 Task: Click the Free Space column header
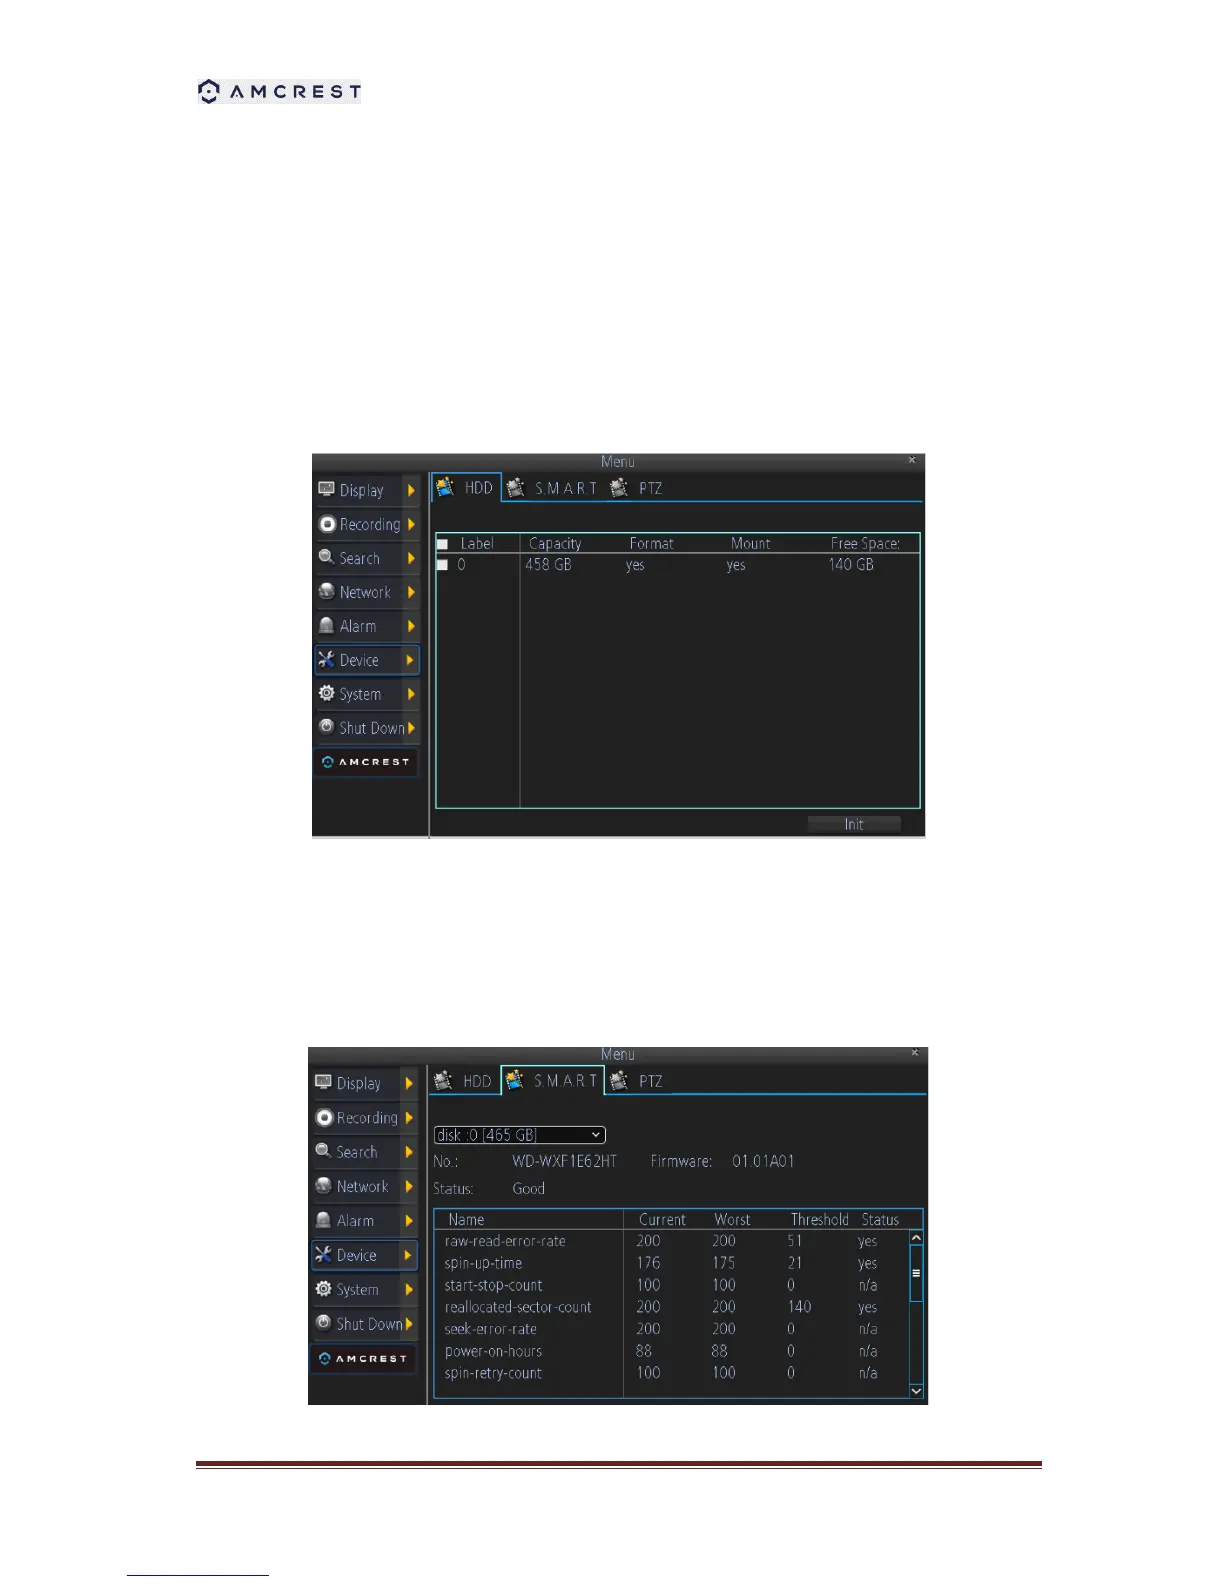(x=865, y=544)
